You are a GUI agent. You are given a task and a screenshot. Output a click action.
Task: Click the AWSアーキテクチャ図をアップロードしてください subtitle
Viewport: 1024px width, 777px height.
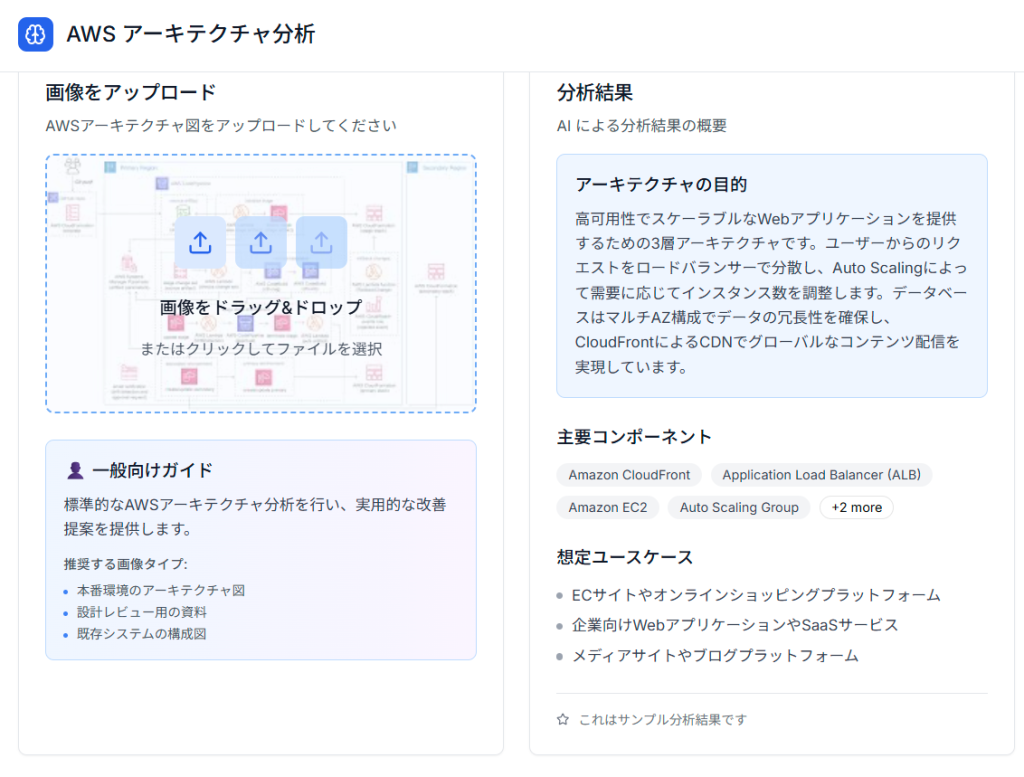pyautogui.click(x=221, y=125)
